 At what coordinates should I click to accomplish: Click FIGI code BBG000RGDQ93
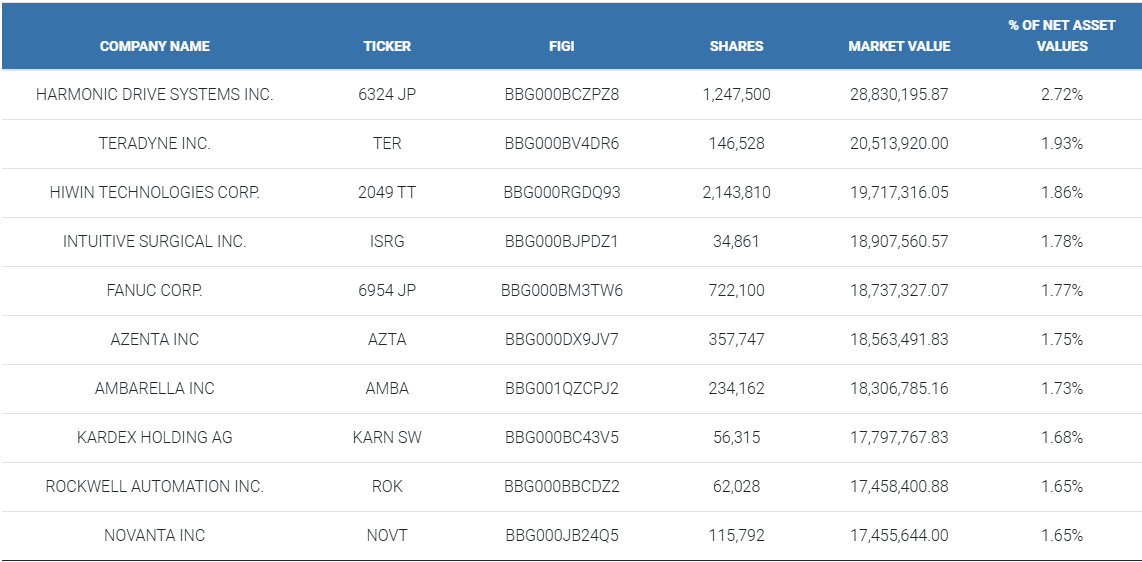562,192
